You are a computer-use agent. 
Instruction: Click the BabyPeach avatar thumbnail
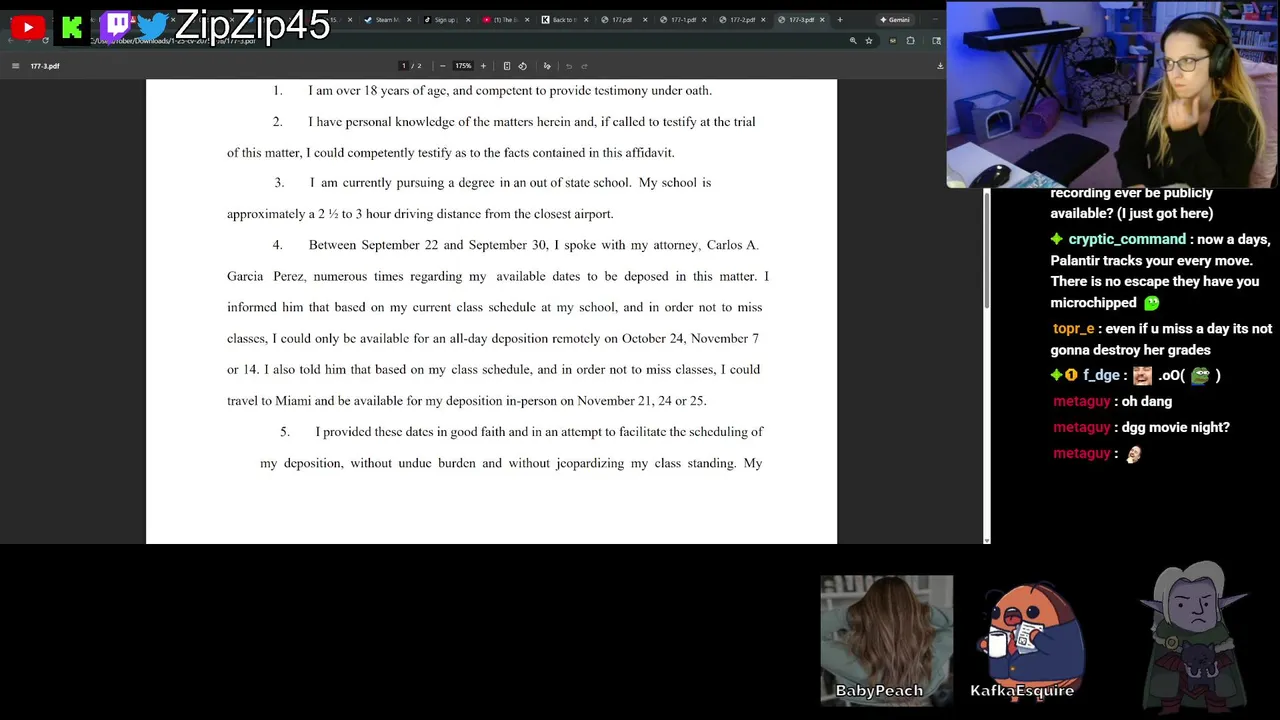point(887,640)
